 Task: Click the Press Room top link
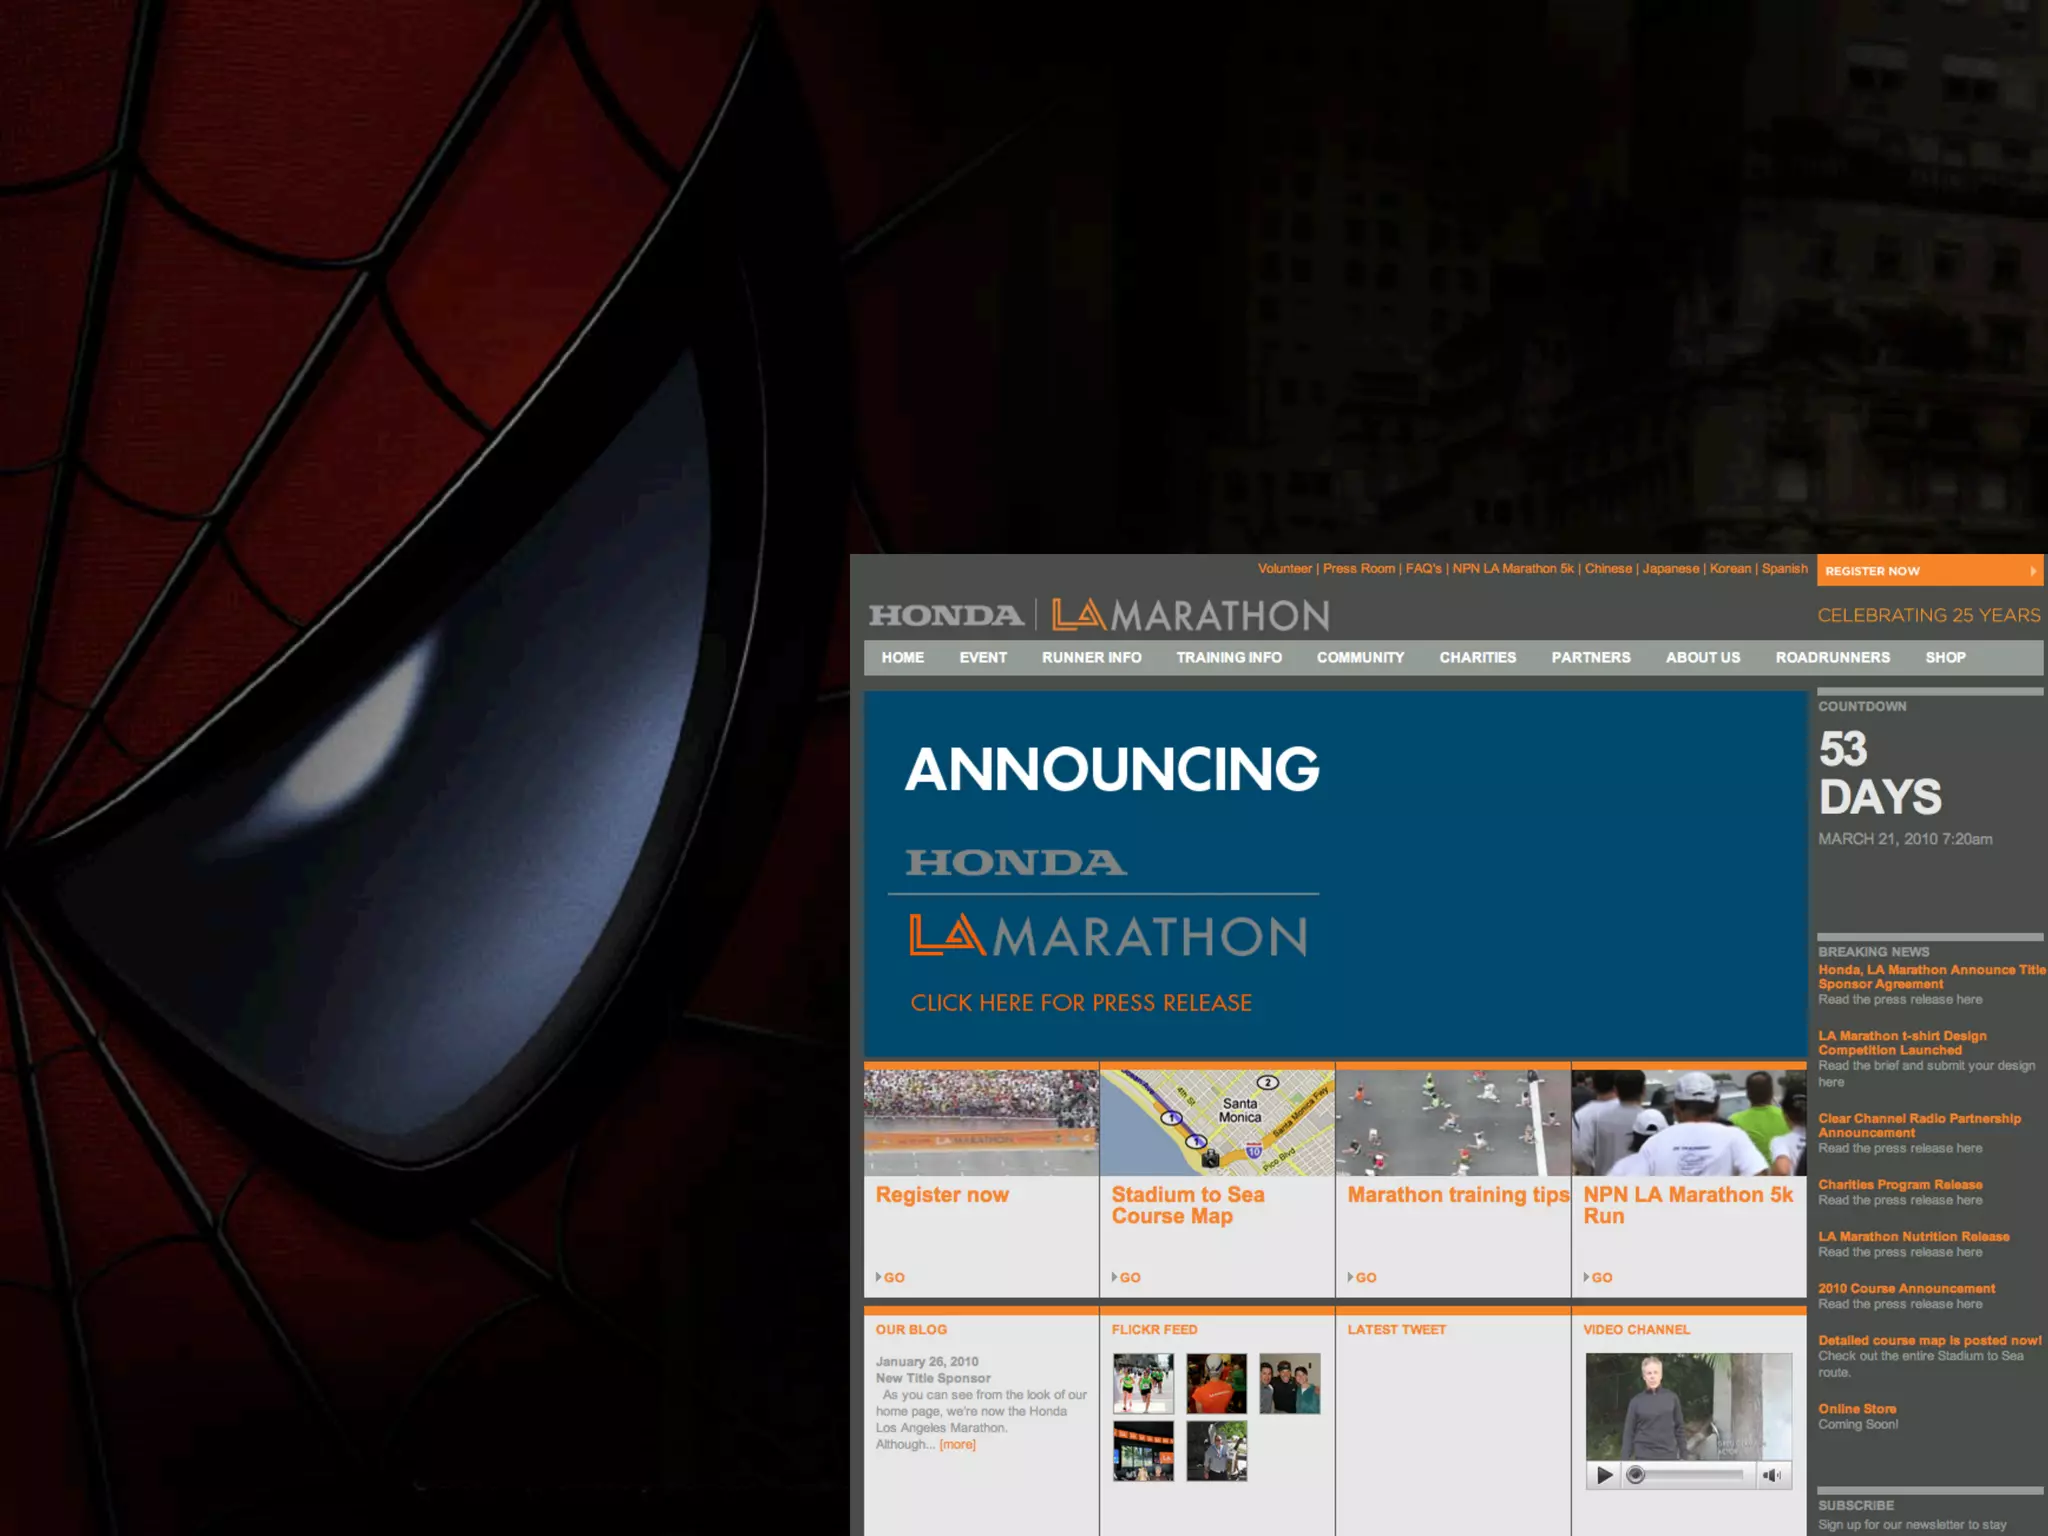(x=1358, y=568)
